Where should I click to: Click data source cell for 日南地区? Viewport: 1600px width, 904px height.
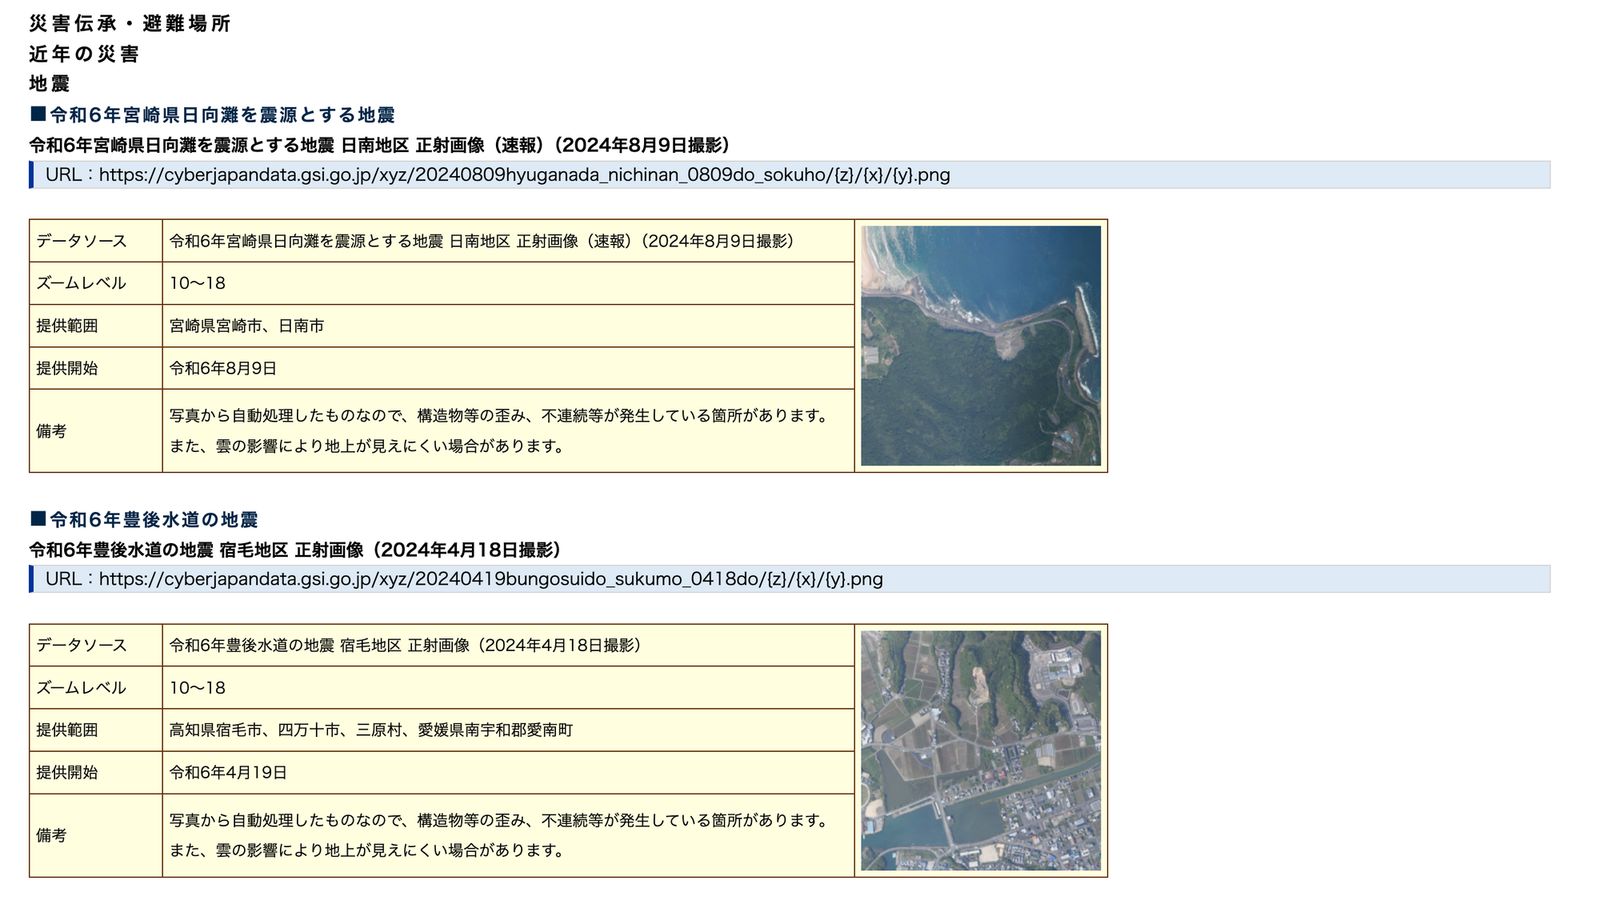(x=508, y=241)
